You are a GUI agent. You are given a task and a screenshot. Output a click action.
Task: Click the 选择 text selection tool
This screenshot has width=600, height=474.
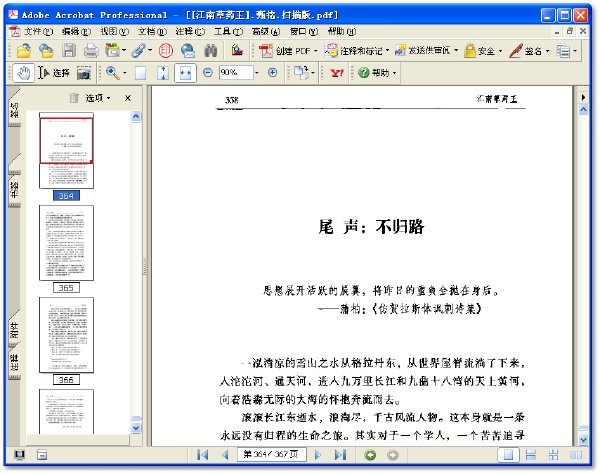pos(54,73)
